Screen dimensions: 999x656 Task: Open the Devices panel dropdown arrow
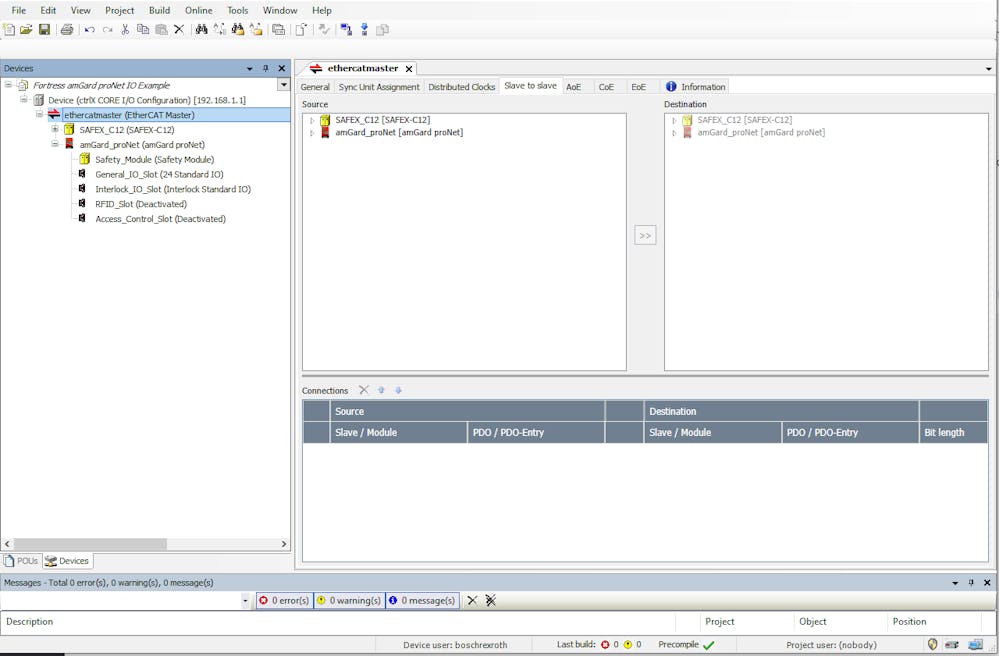(250, 68)
